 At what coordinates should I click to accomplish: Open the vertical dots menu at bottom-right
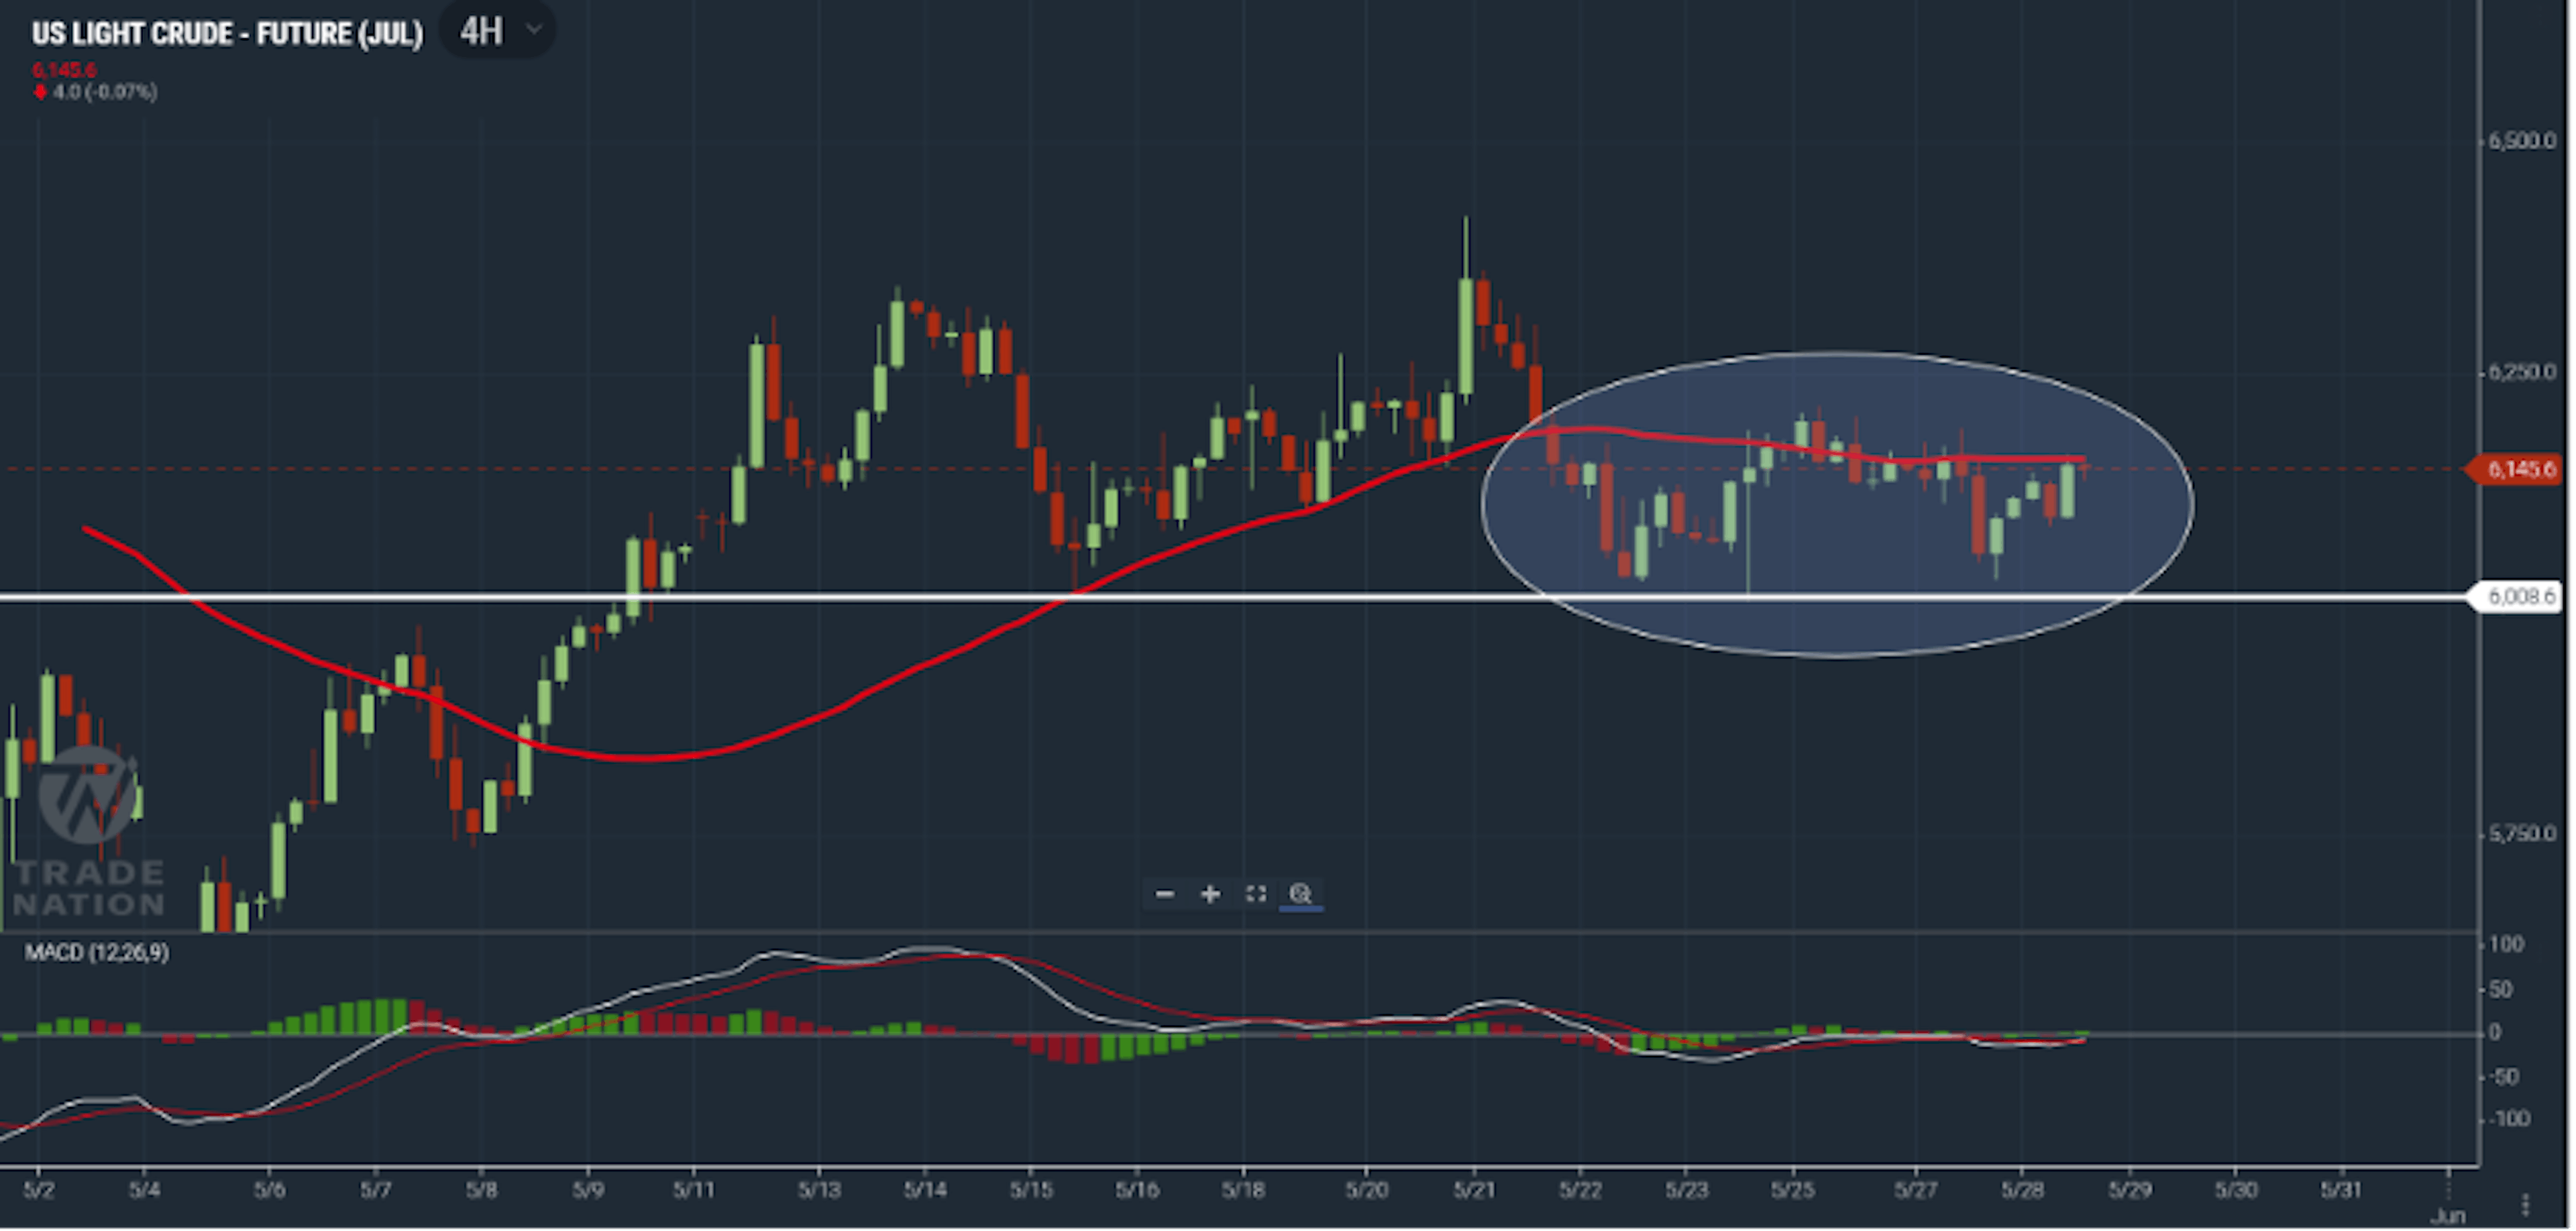coord(2525,1204)
